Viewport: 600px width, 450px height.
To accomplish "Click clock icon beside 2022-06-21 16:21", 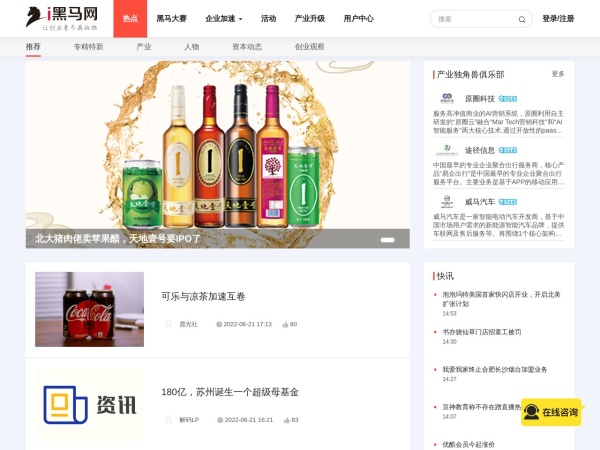I will (220, 420).
